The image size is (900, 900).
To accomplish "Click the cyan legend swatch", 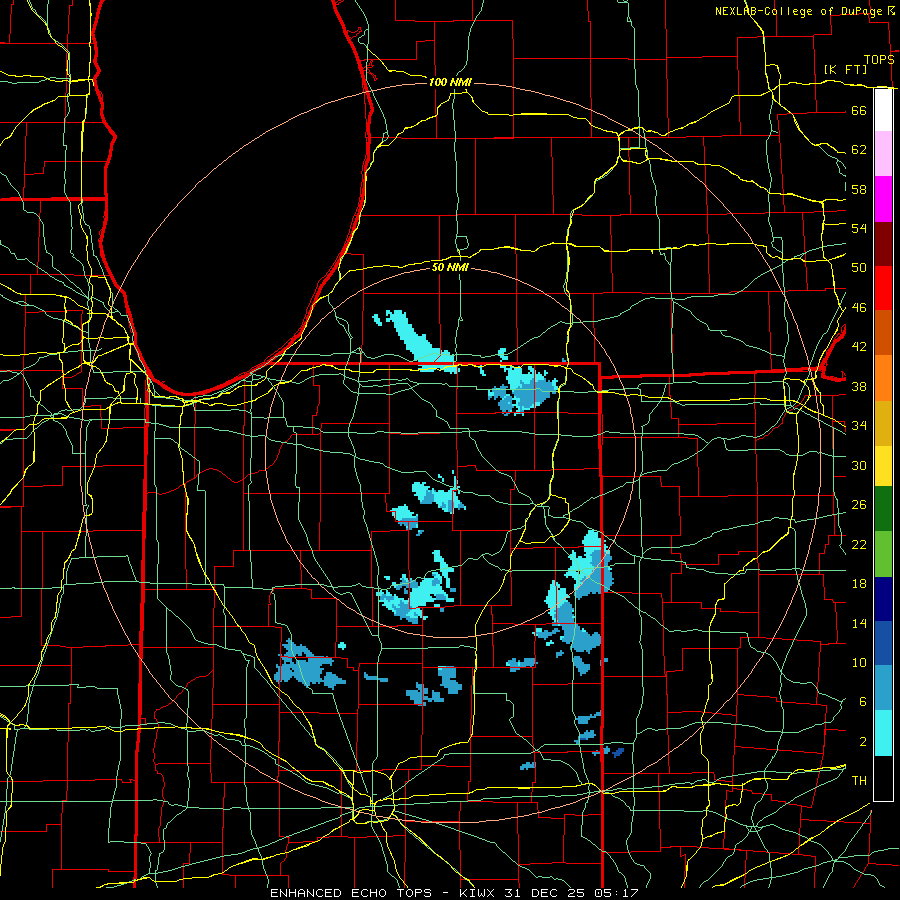I will pyautogui.click(x=883, y=733).
